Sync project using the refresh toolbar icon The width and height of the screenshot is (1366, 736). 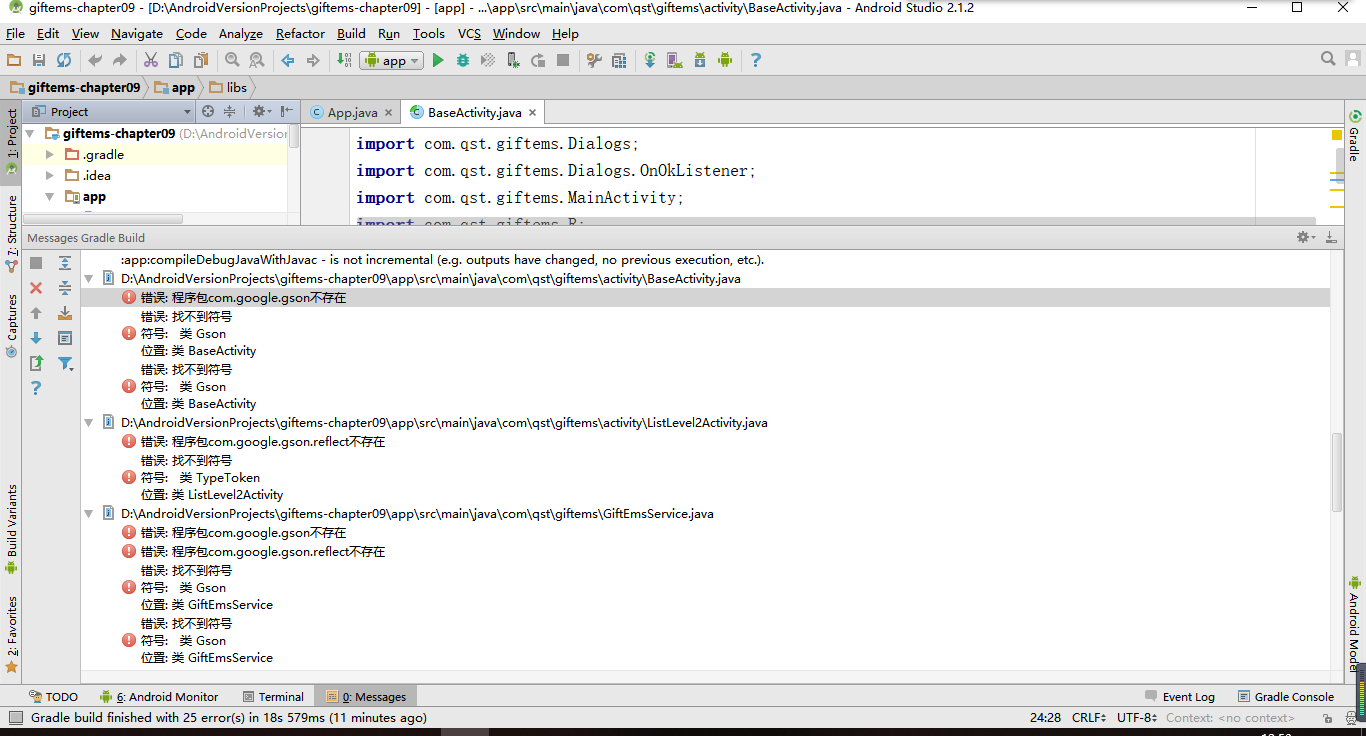[64, 60]
